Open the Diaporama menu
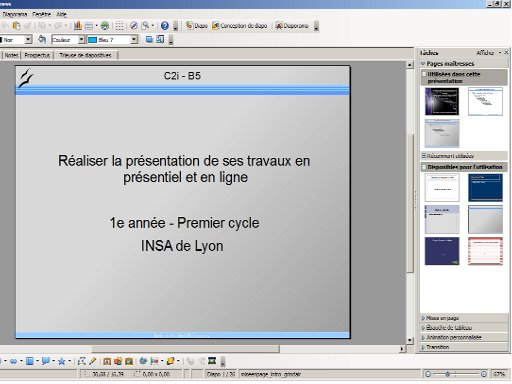This screenshot has width=512, height=384. [15, 14]
